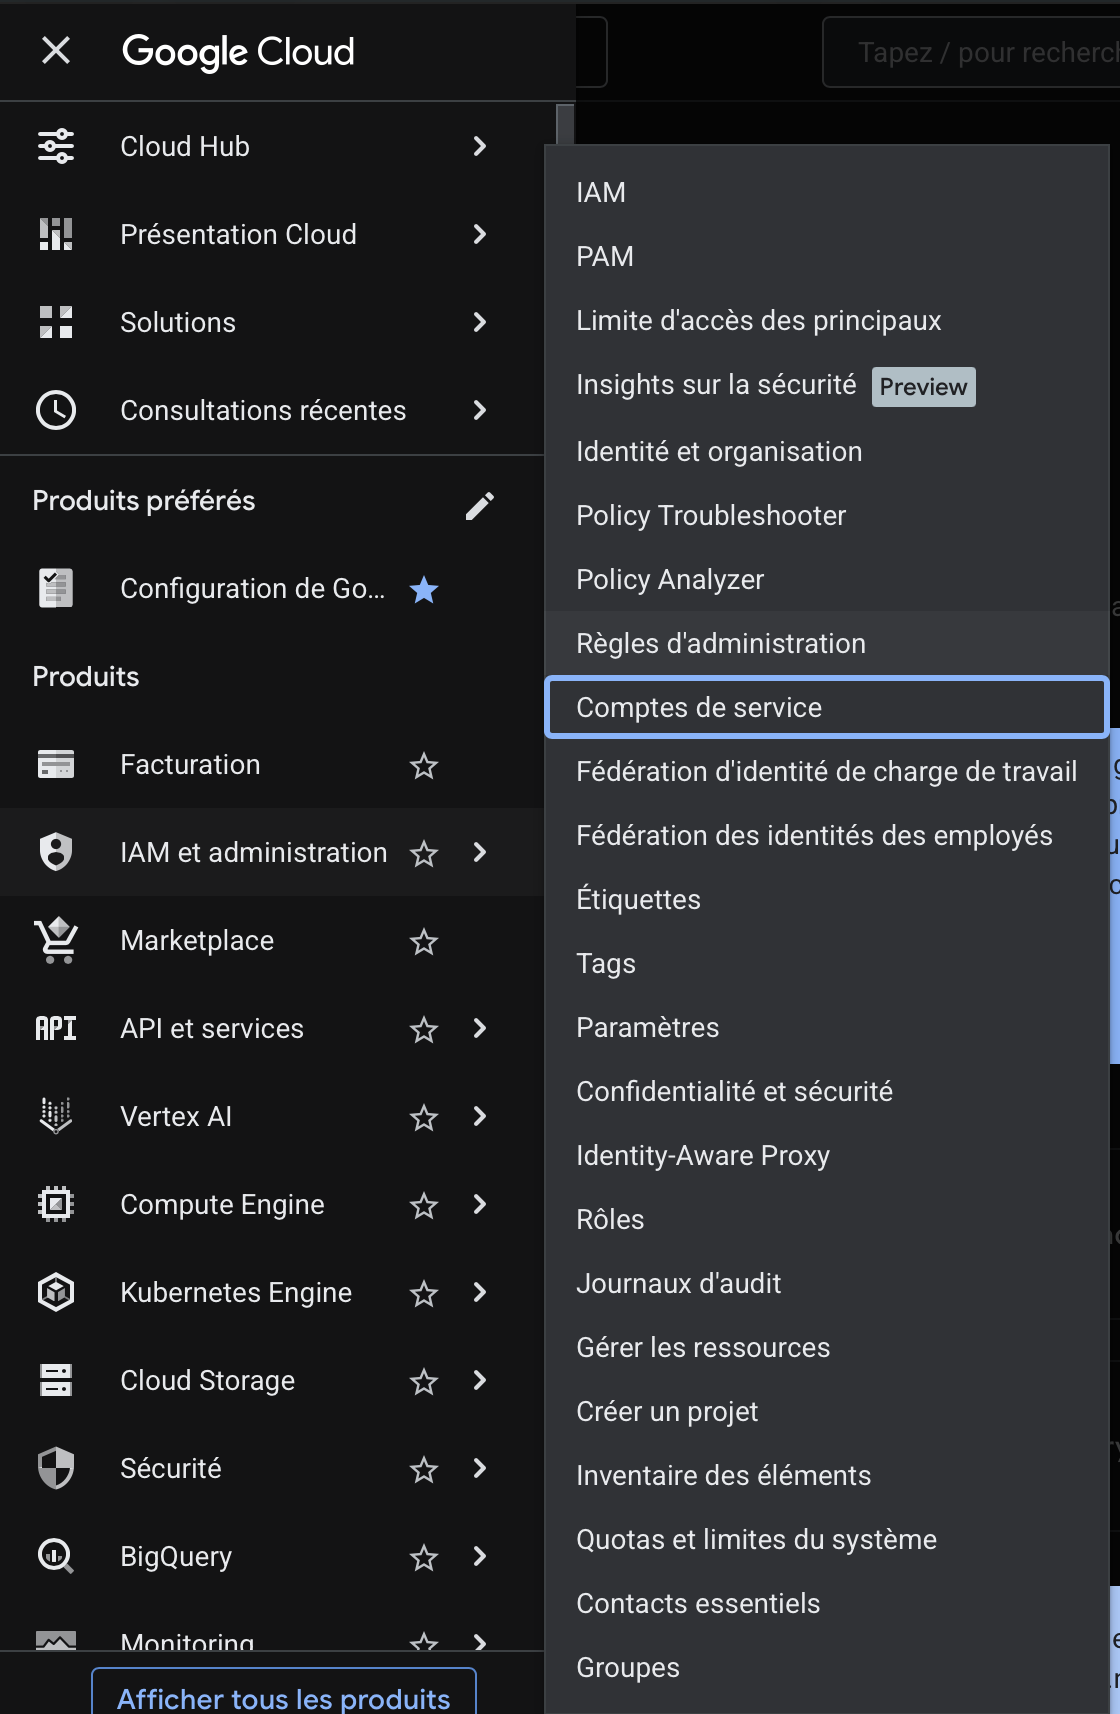This screenshot has height=1714, width=1120.
Task: Click the search field at the top
Action: [x=980, y=52]
